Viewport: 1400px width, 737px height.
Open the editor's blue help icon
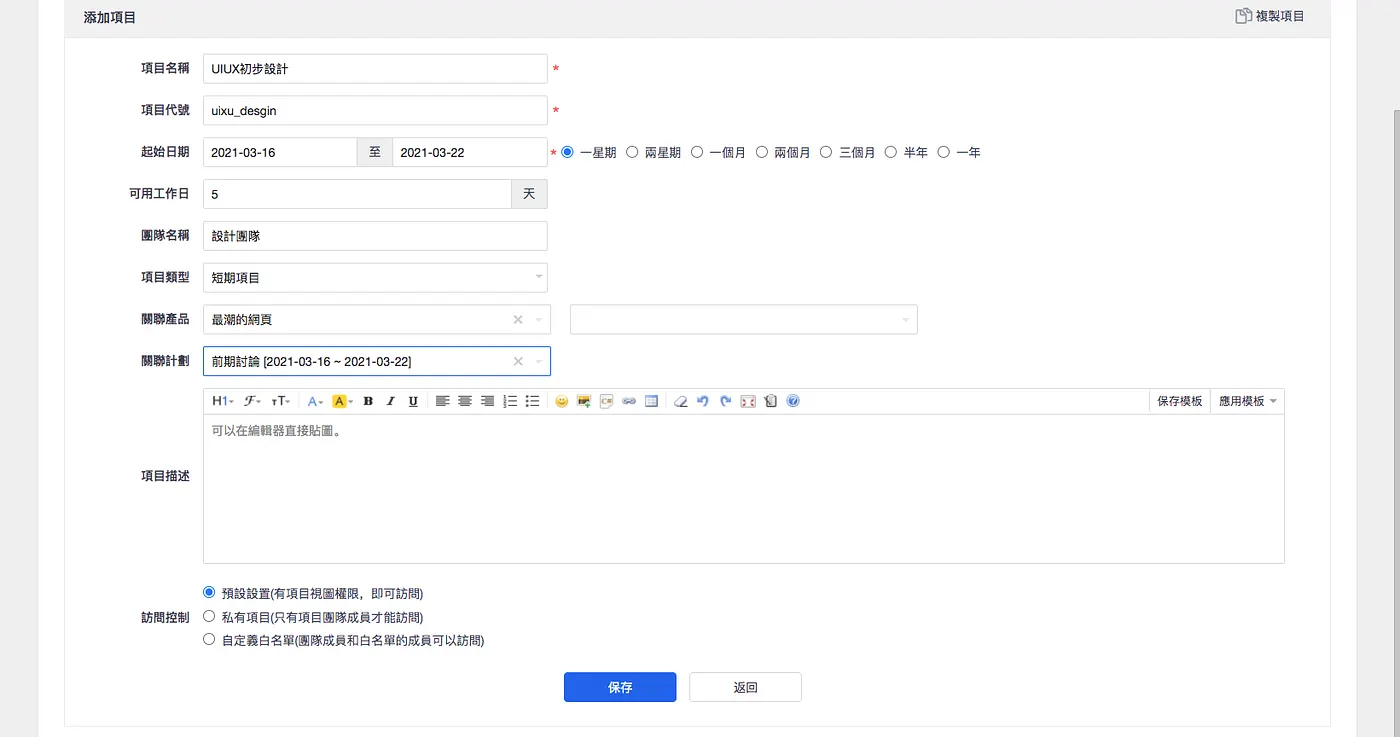793,401
